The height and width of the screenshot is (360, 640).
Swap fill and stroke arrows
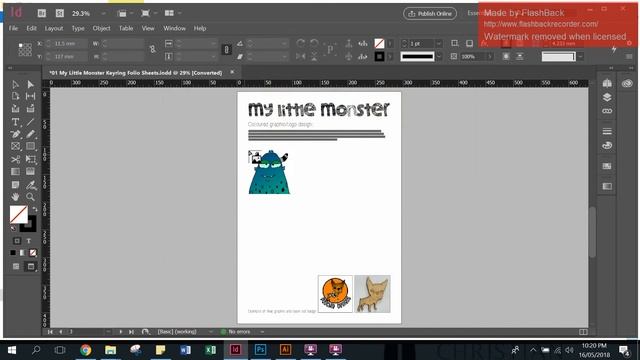[x=35, y=209]
